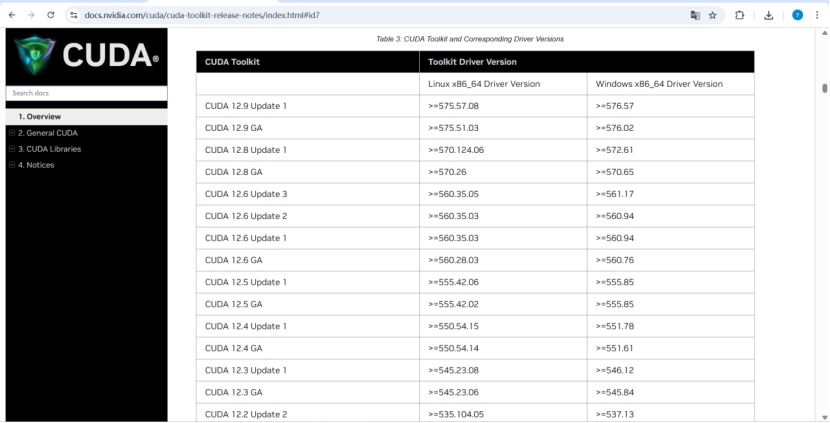Click Windows driver value >=576.57
The image size is (830, 423).
pos(615,106)
